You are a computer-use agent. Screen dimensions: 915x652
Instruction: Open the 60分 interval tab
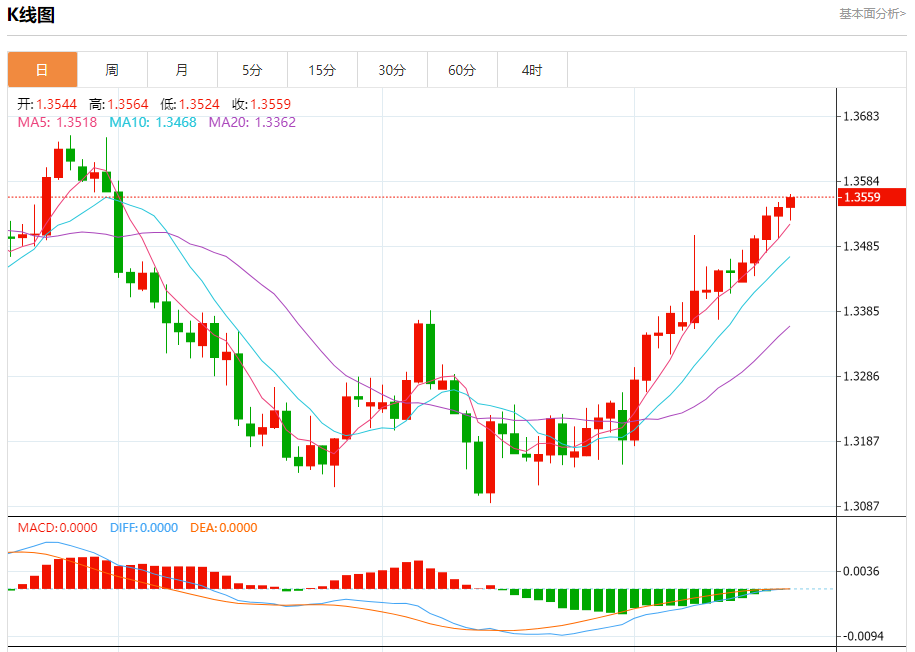pyautogui.click(x=462, y=69)
